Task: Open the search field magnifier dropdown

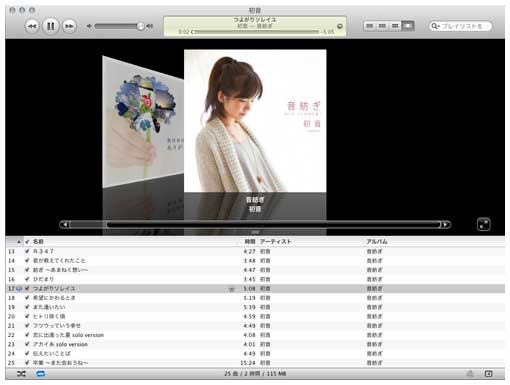Action: pos(435,26)
